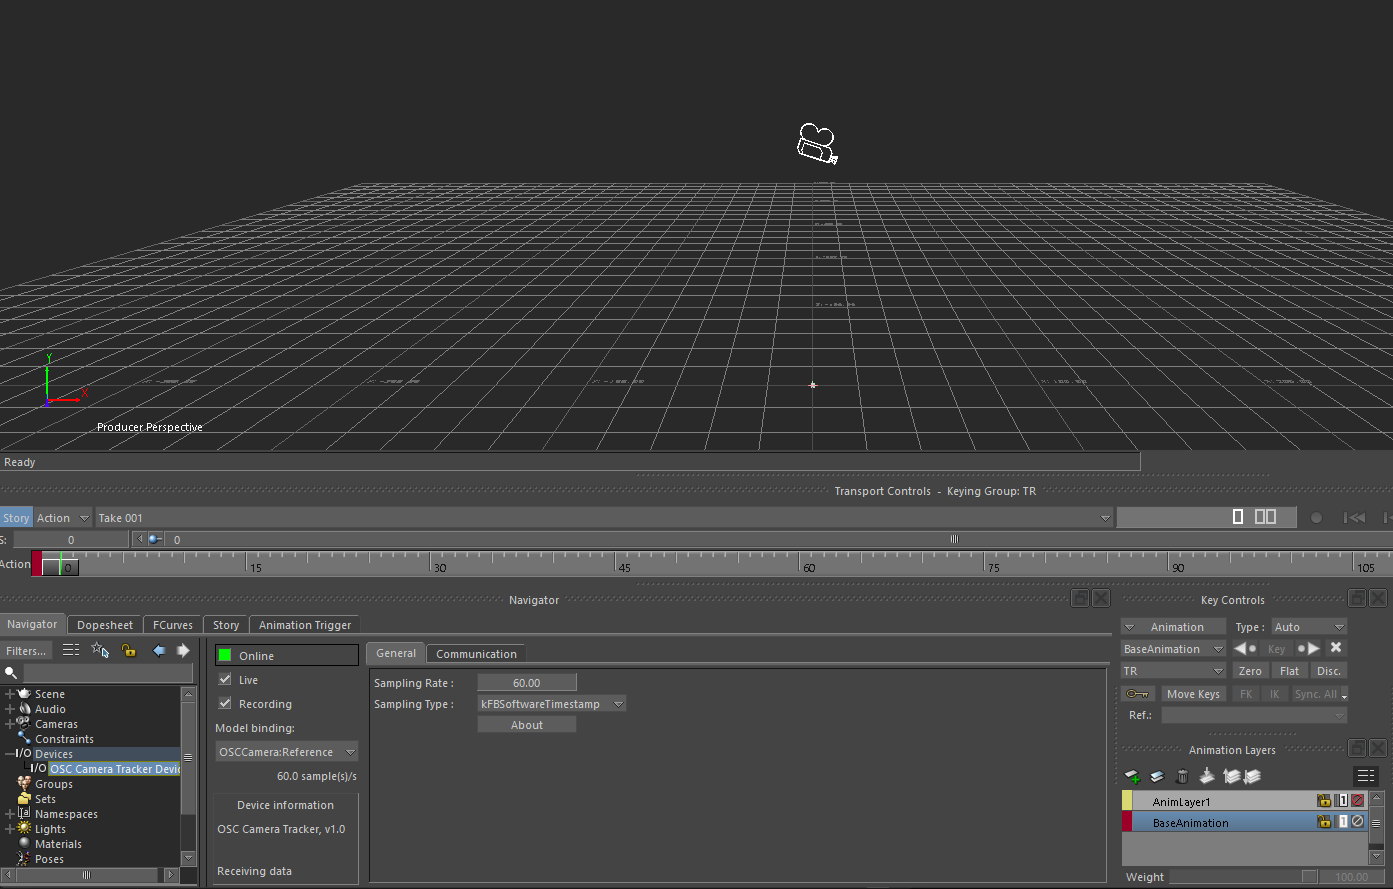The width and height of the screenshot is (1393, 889).
Task: Open the Animation Trigger tab
Action: click(305, 625)
